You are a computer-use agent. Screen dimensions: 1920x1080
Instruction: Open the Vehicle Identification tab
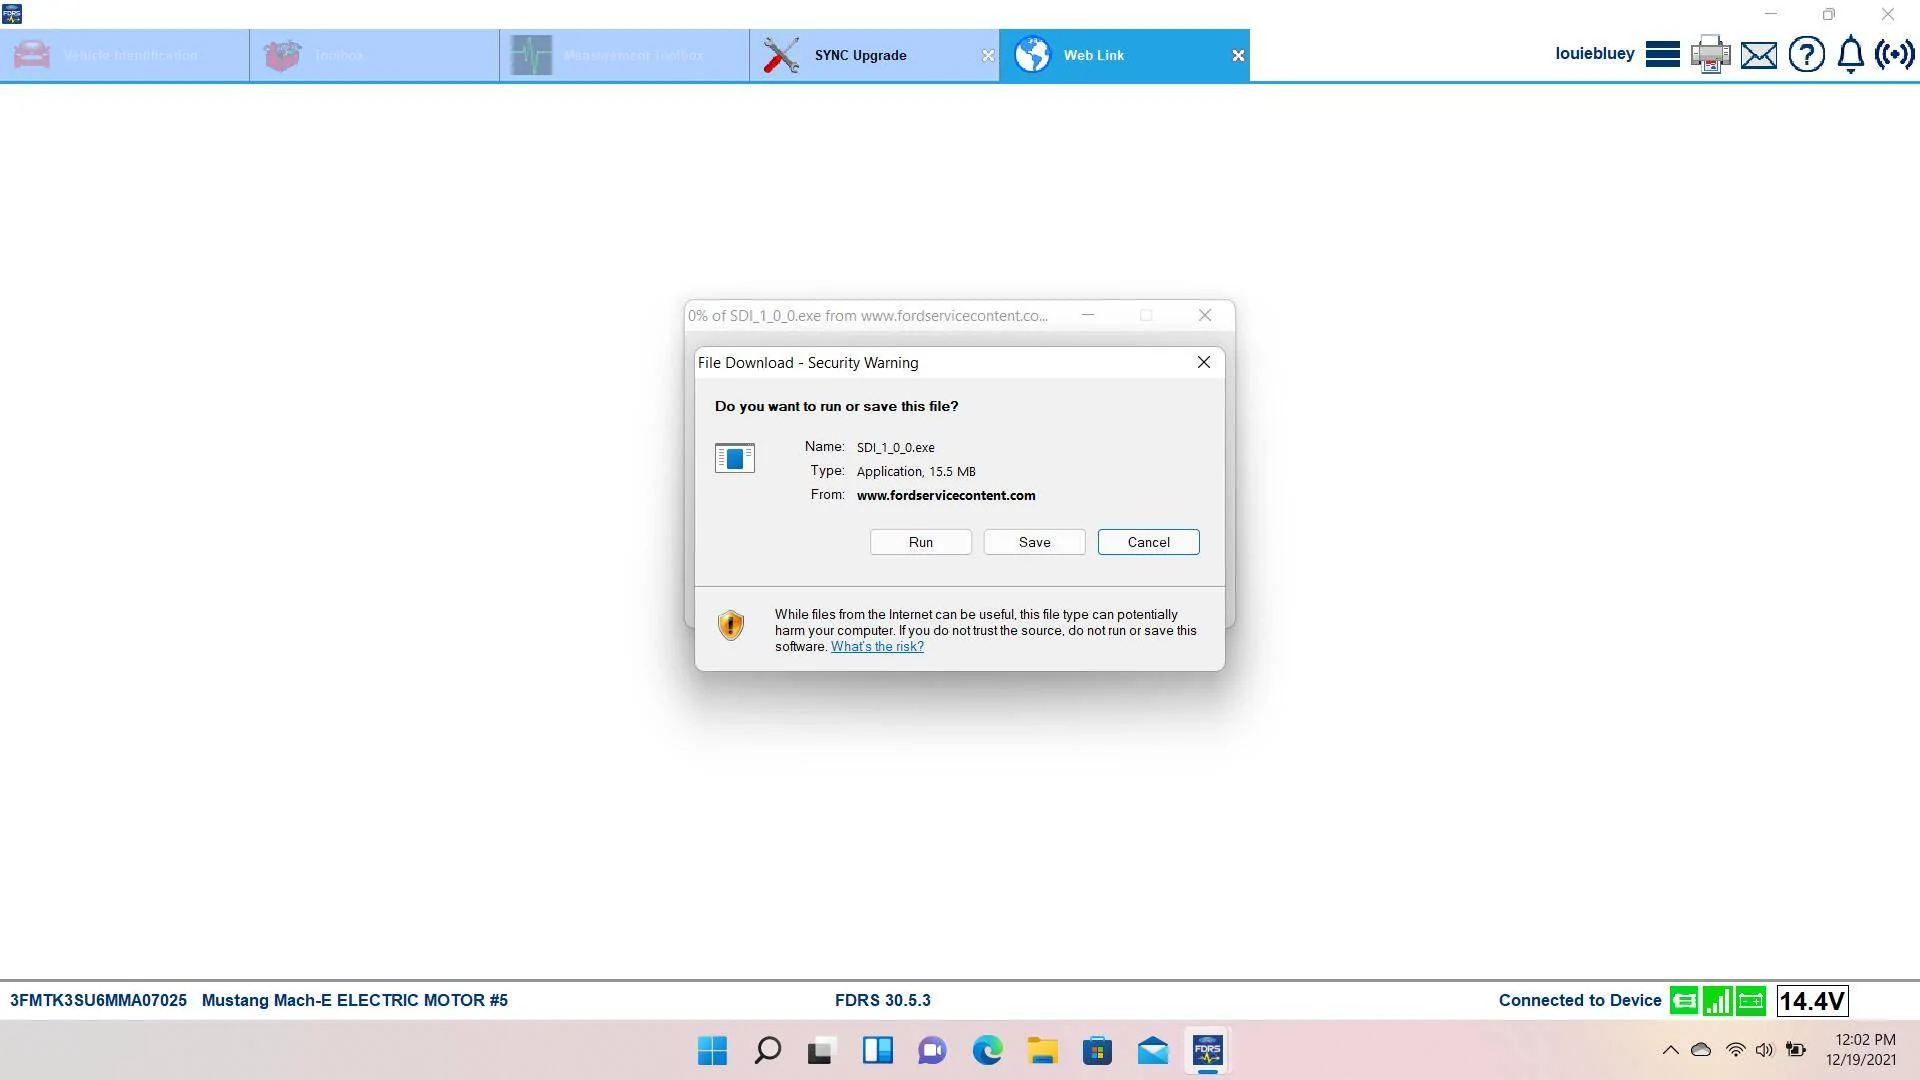click(125, 55)
